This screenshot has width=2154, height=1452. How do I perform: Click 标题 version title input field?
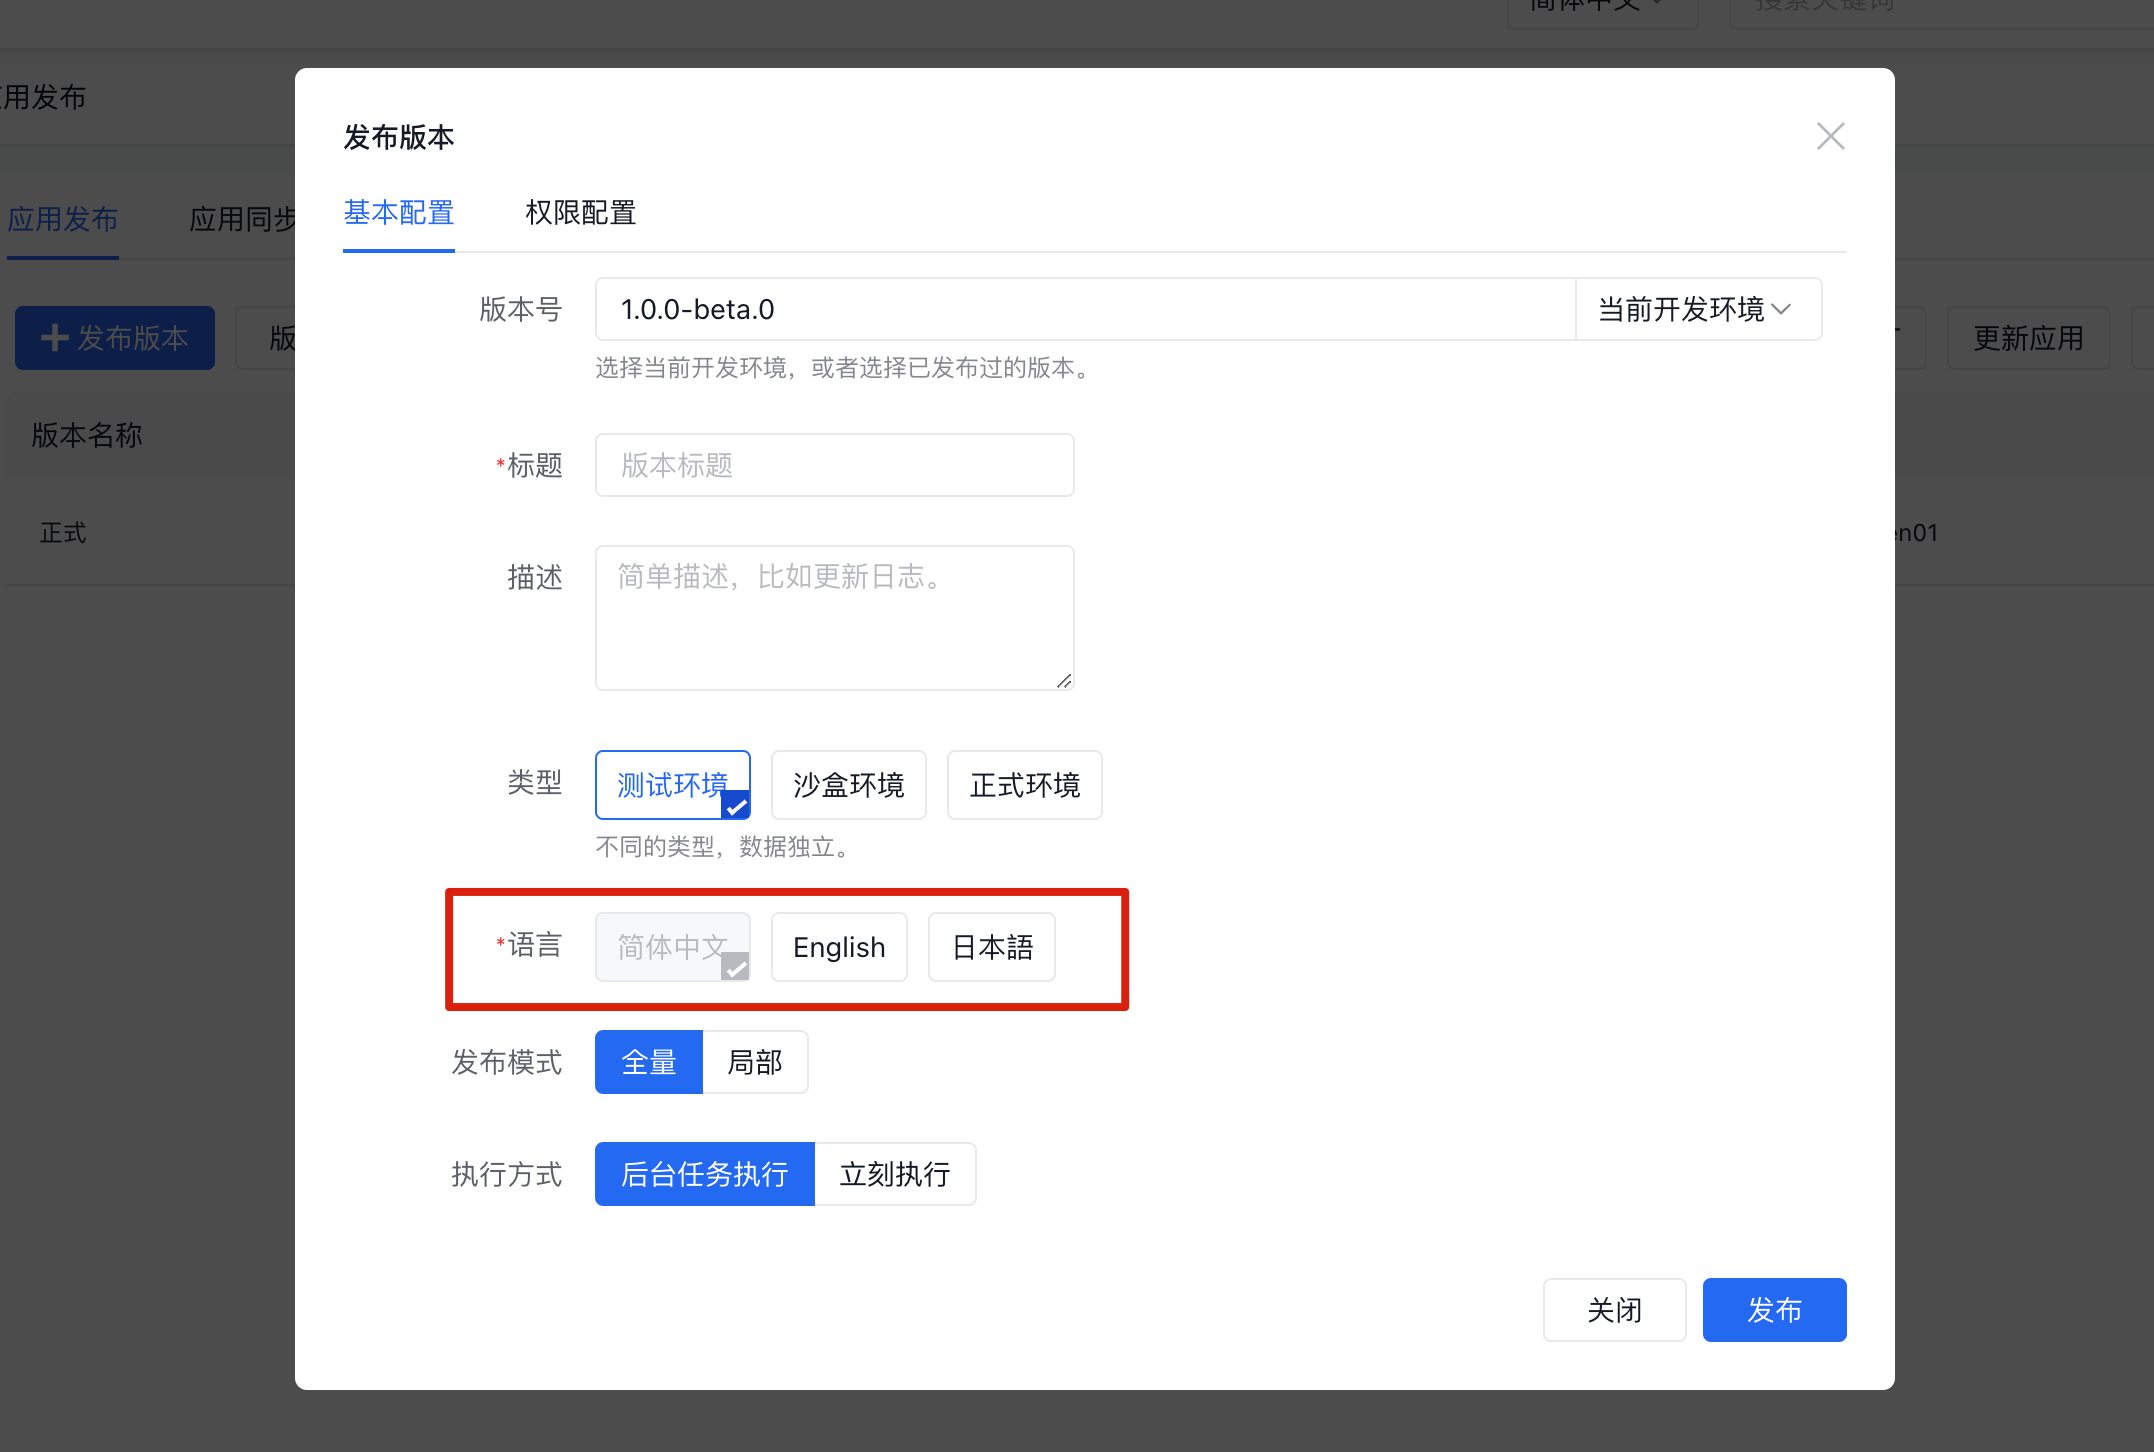[835, 467]
